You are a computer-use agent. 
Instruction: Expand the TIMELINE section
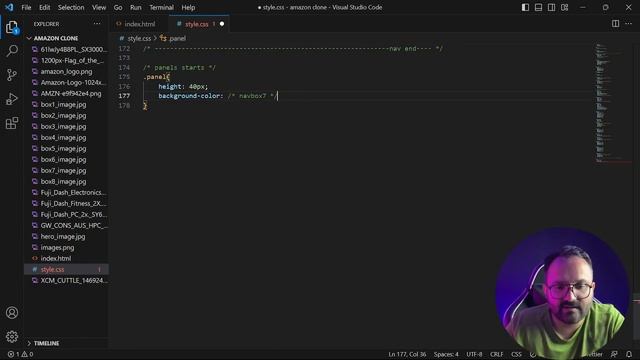point(46,343)
